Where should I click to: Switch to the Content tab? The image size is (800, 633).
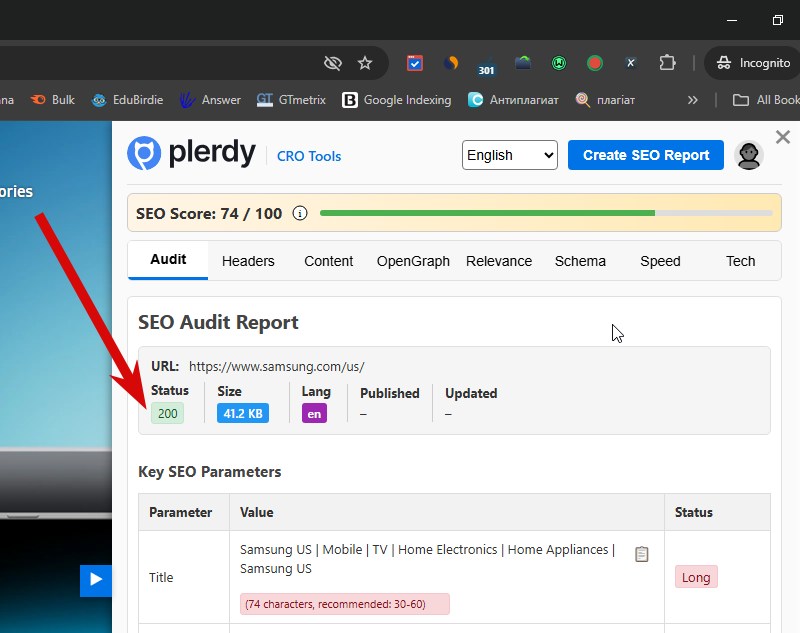tap(329, 261)
